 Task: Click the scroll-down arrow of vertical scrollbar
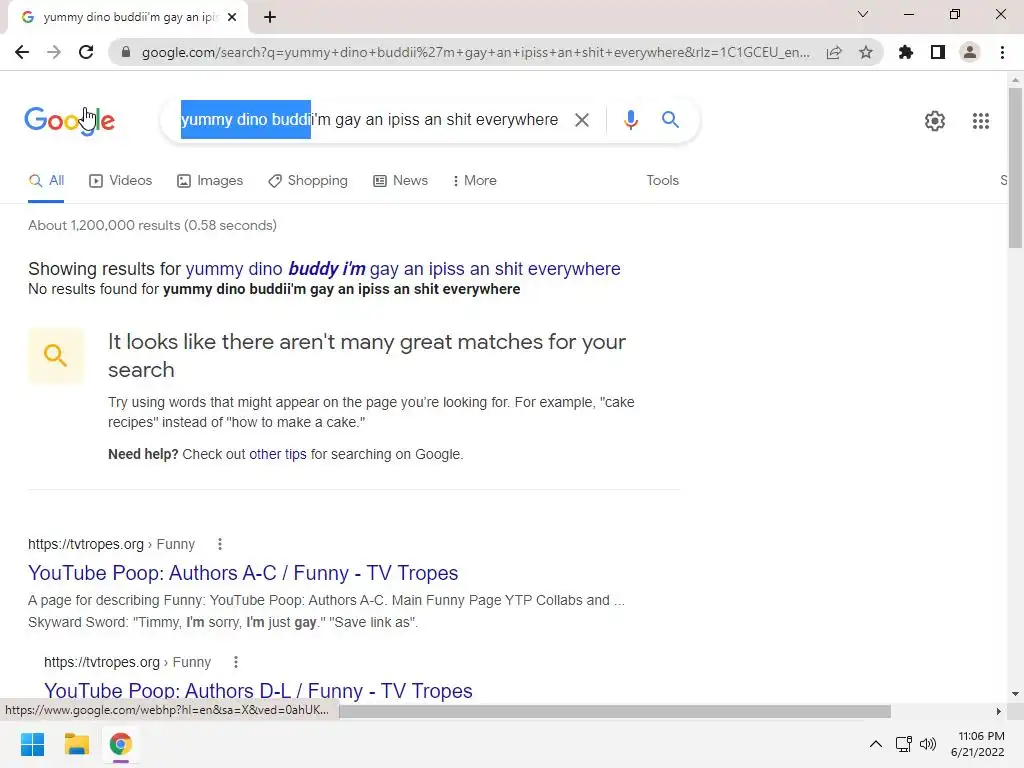pos(1015,694)
